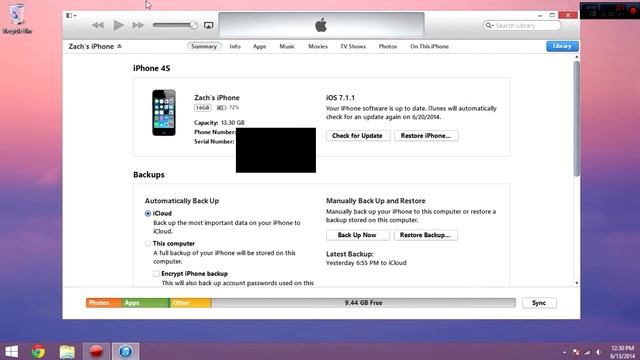Click the battery level indicator icon

(221, 108)
